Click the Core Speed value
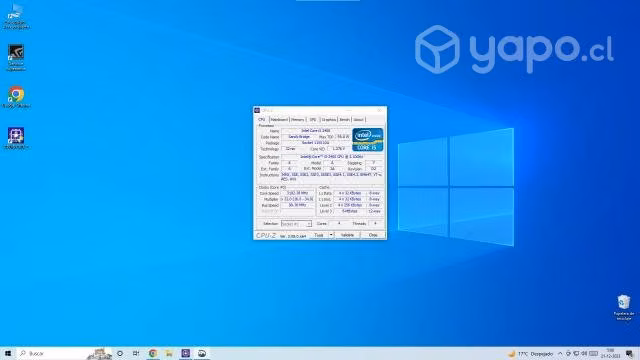 coord(298,193)
